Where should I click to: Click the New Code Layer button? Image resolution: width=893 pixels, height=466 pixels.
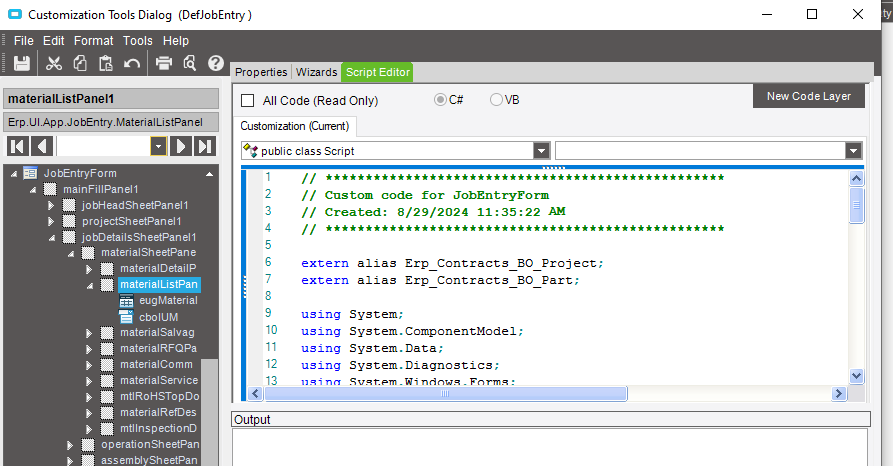point(809,96)
